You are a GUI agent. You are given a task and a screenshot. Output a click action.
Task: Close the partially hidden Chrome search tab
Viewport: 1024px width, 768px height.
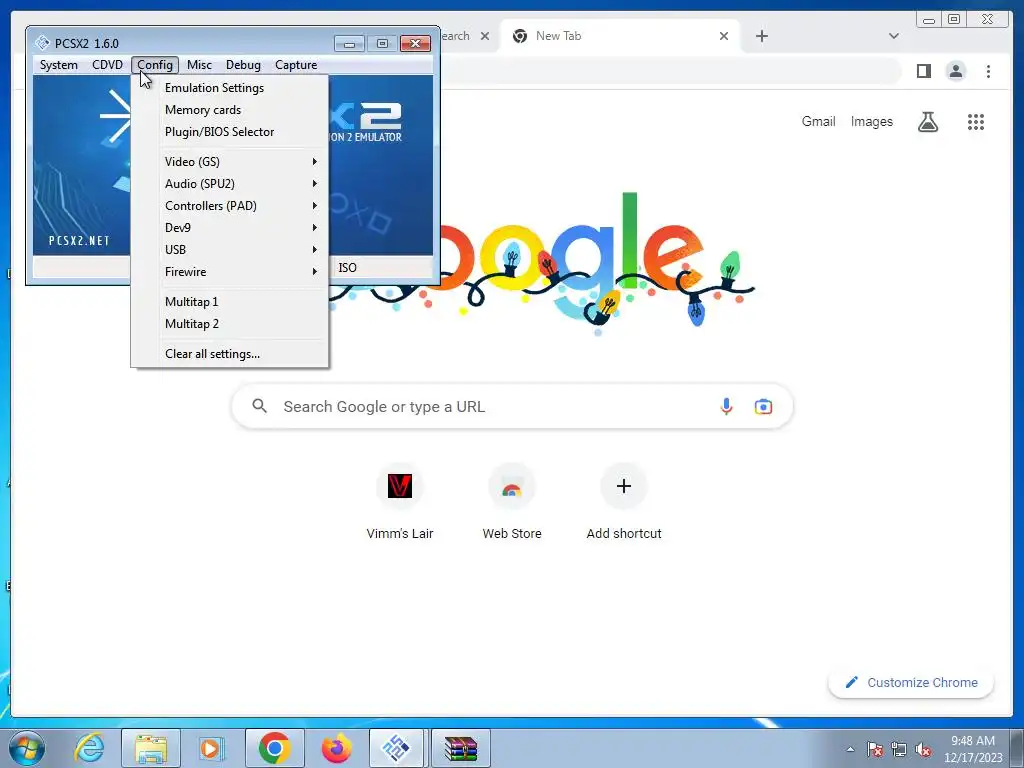[485, 36]
